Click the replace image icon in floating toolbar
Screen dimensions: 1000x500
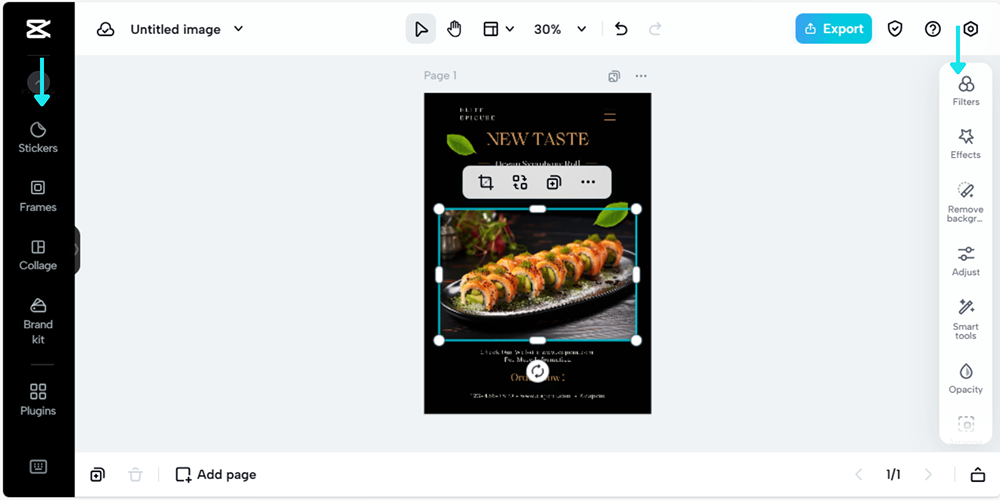click(x=520, y=183)
